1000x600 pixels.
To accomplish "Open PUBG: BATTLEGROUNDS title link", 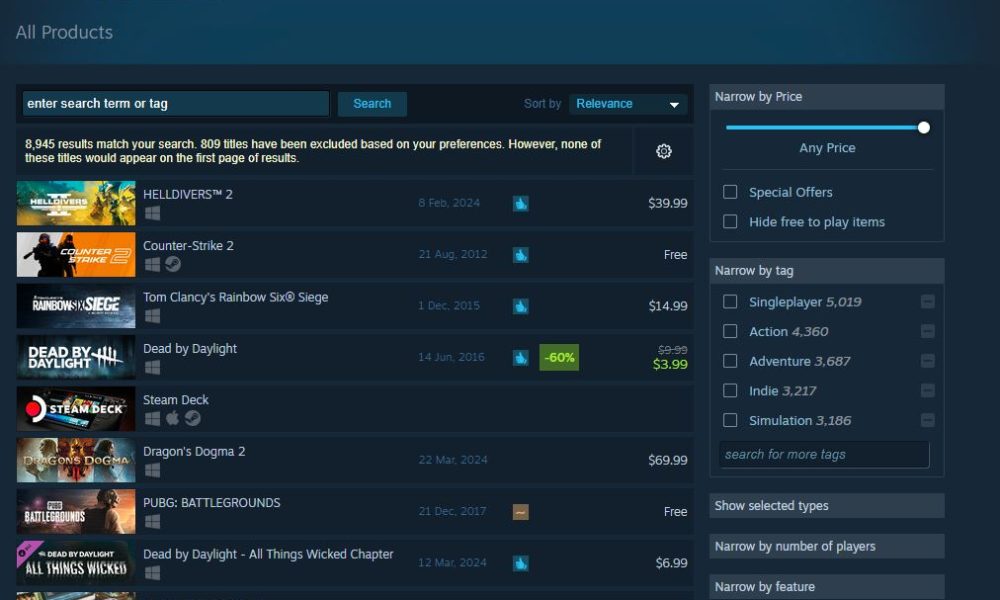I will point(212,502).
